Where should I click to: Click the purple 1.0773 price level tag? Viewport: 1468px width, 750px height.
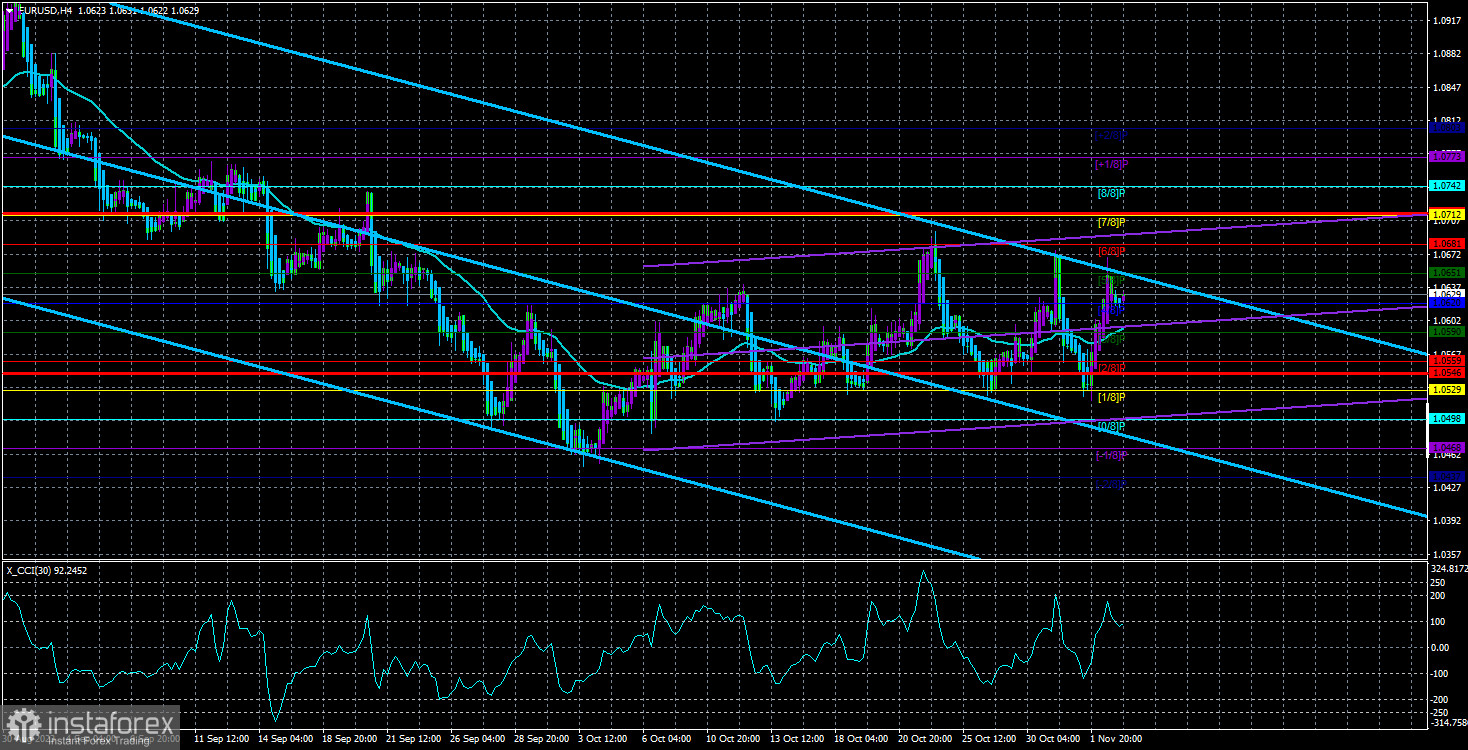tap(1447, 156)
